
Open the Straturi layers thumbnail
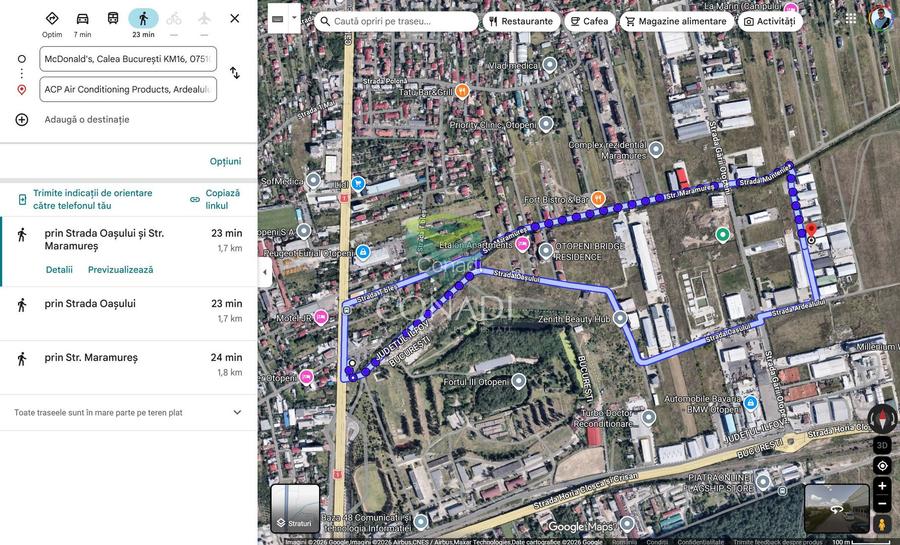(x=295, y=508)
